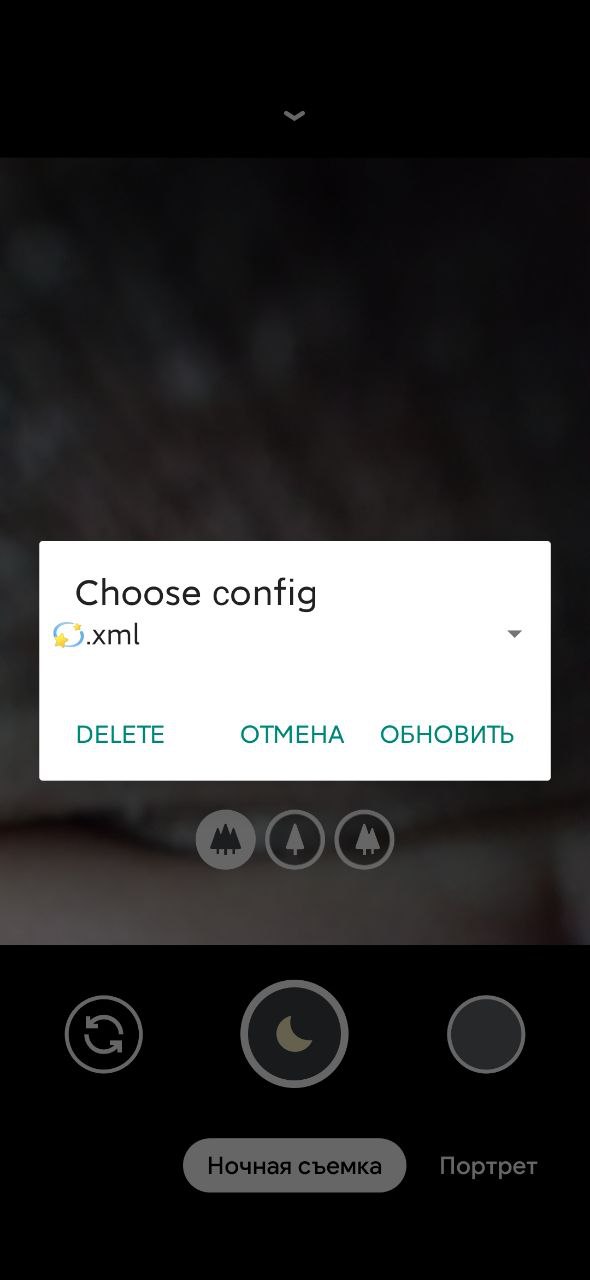The width and height of the screenshot is (590, 1280).
Task: Open the round gallery preview thumbnail
Action: [x=486, y=1034]
